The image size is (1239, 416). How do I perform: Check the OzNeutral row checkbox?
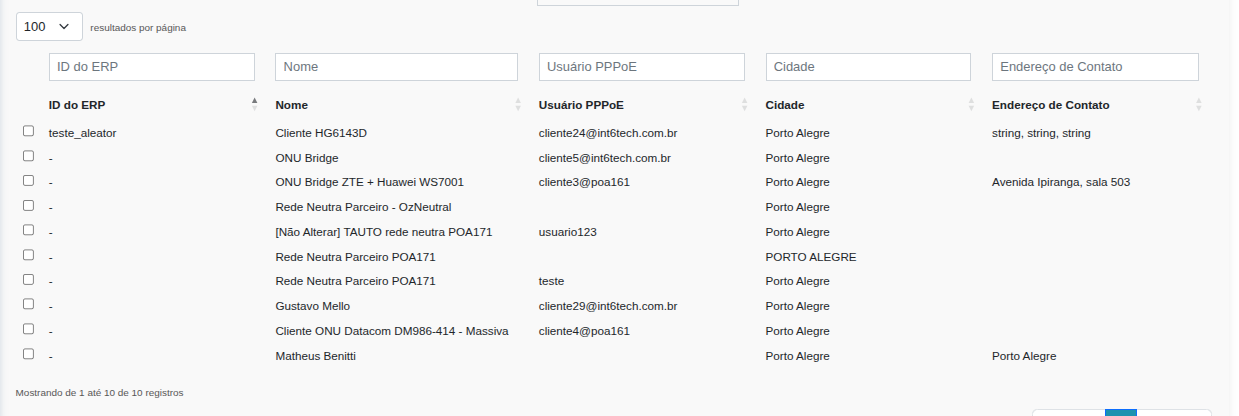tap(29, 205)
